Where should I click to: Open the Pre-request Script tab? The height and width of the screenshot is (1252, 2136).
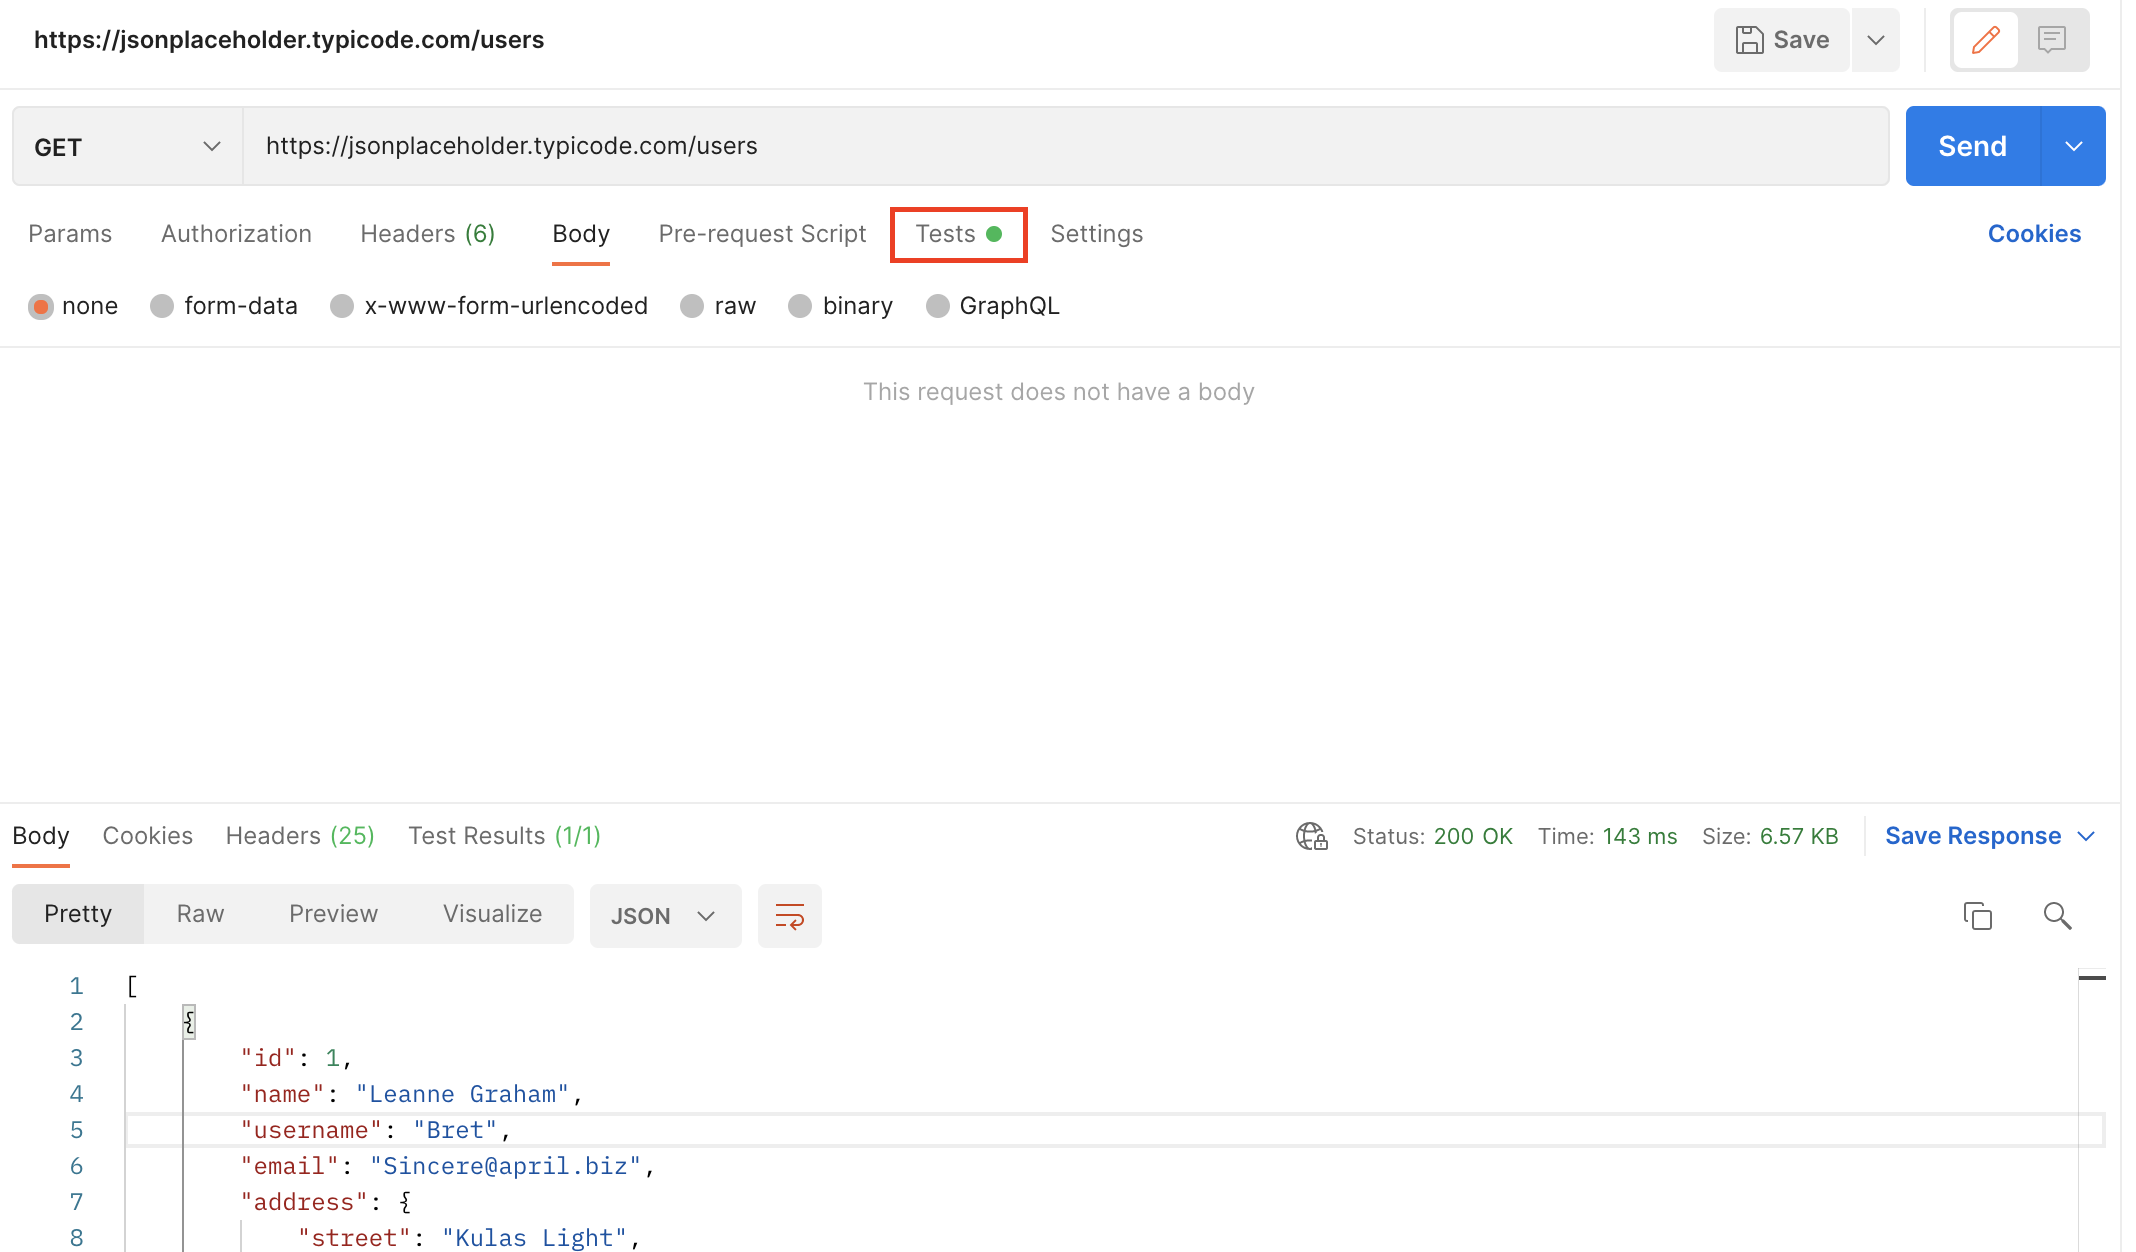[762, 234]
